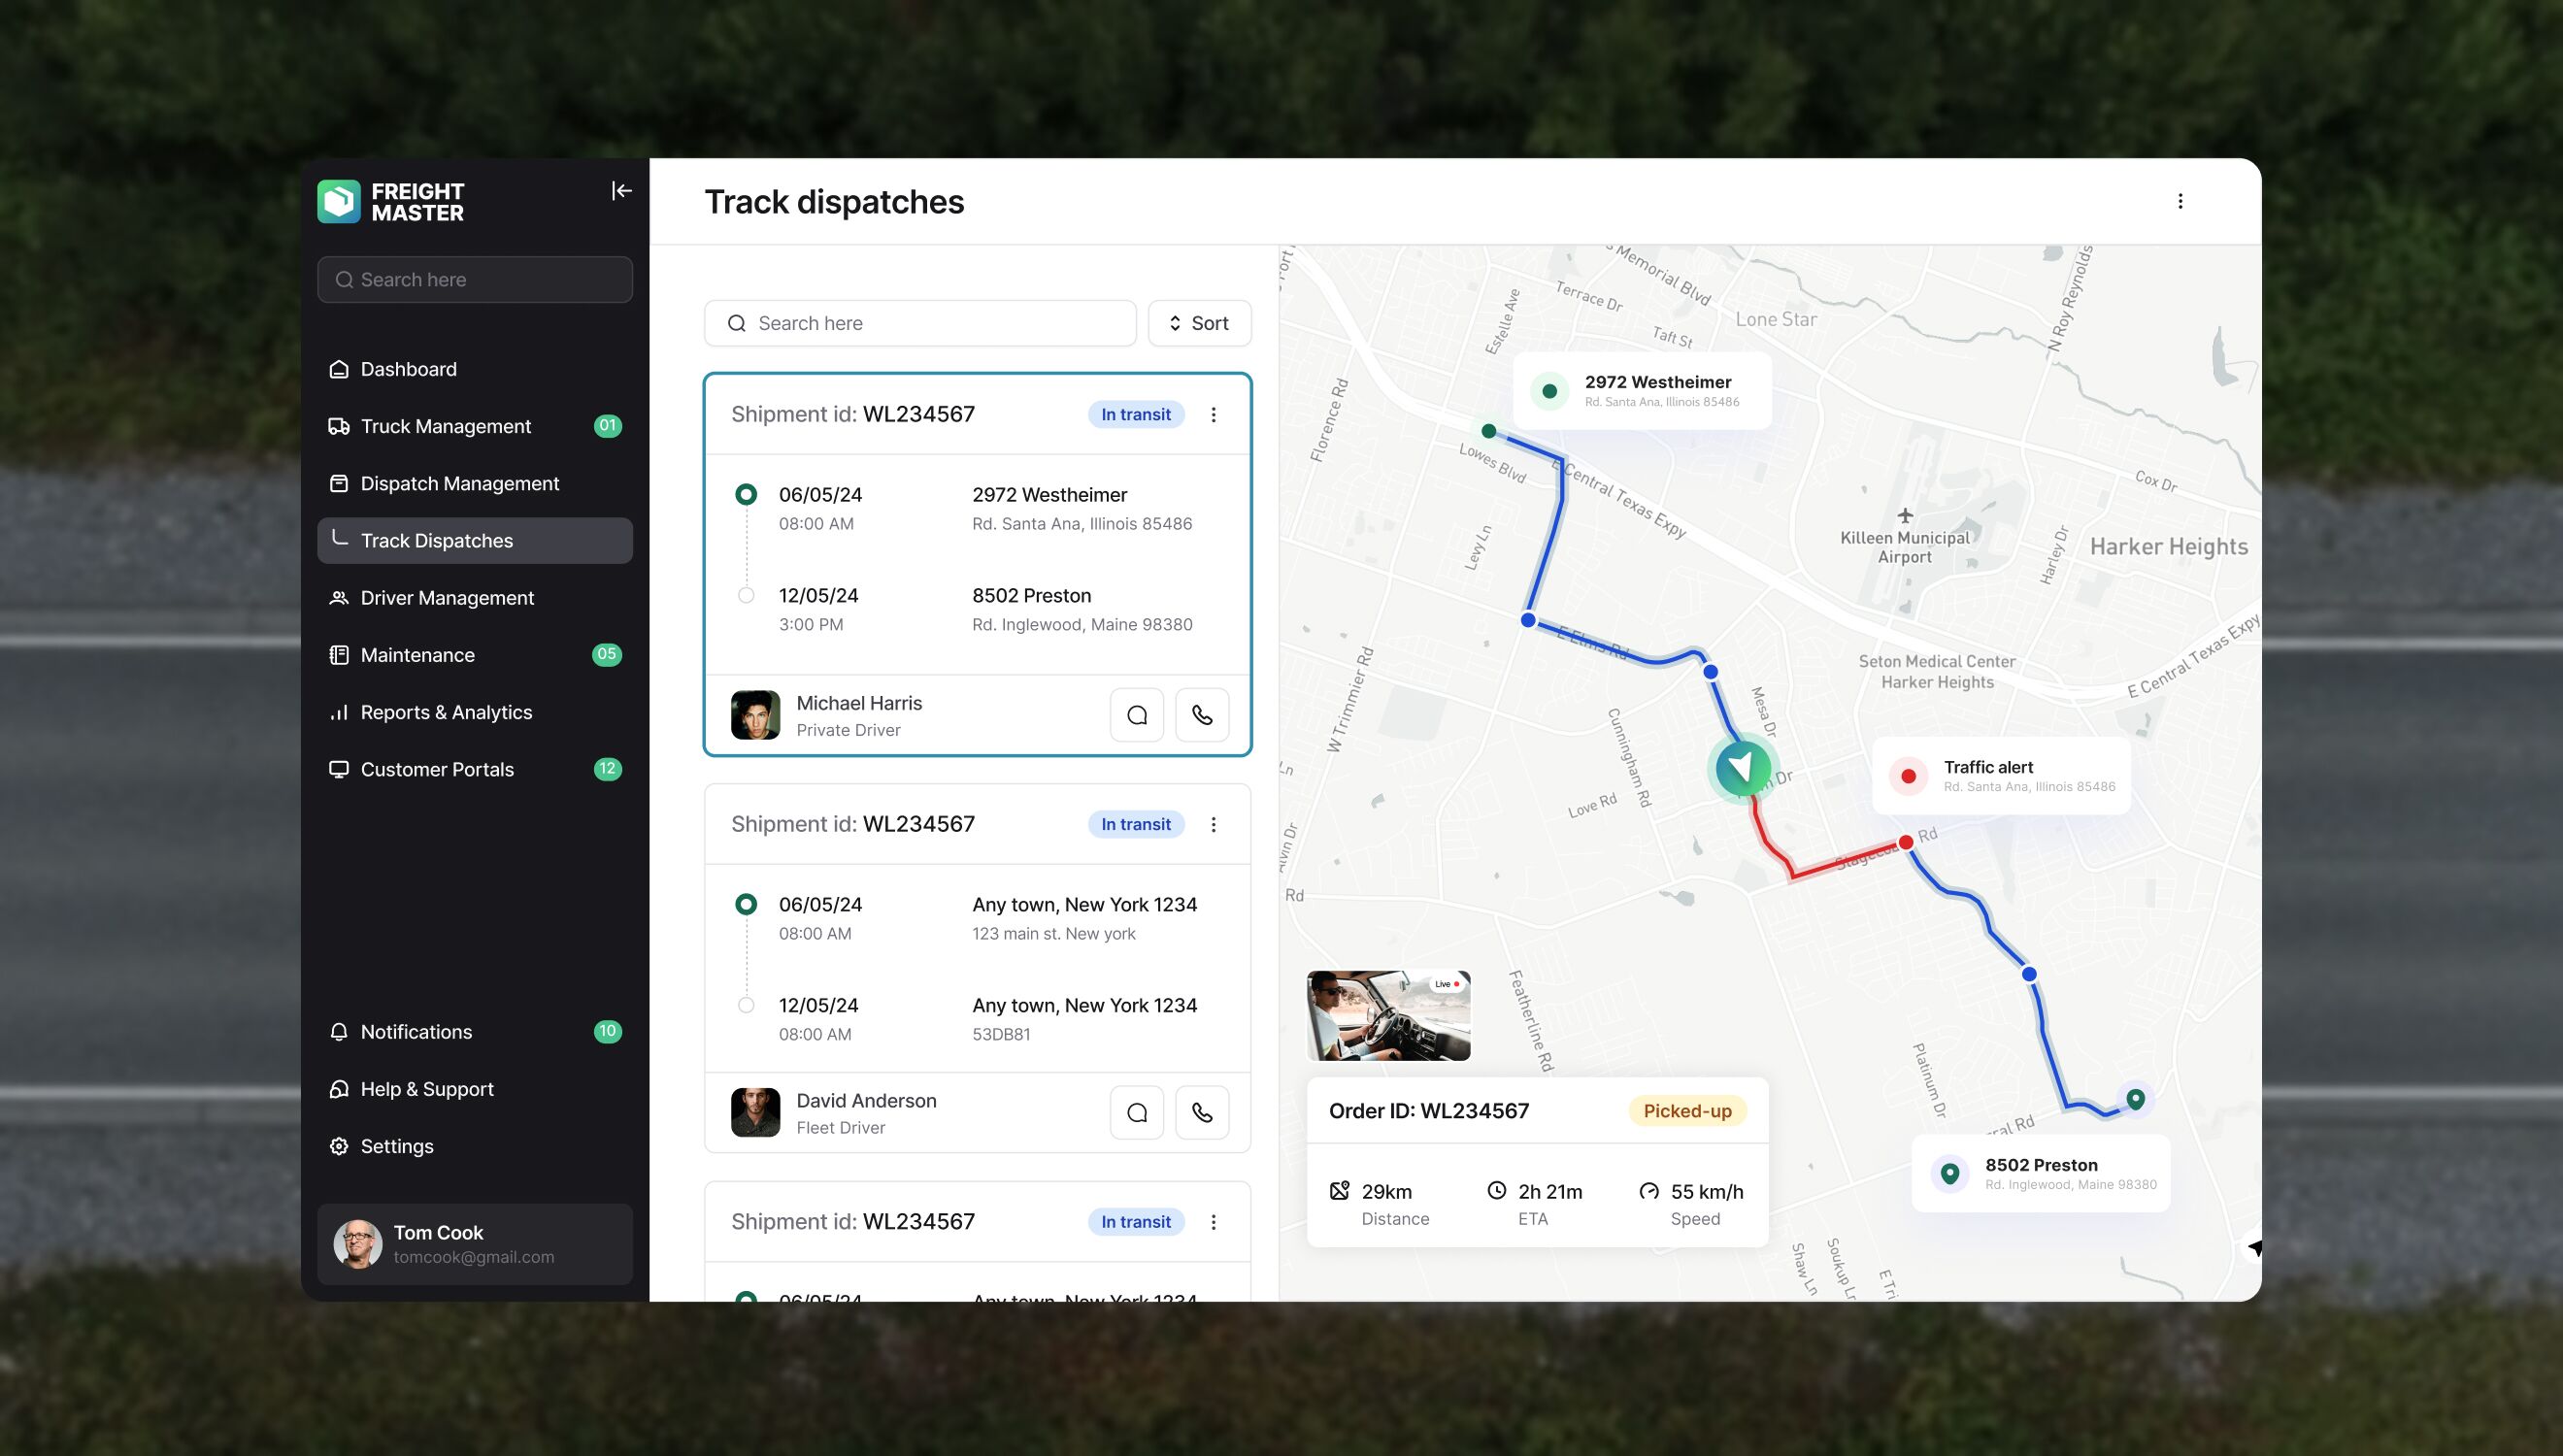Click In transit badge on third shipment
Viewport: 2563px width, 1456px height.
pos(1135,1221)
